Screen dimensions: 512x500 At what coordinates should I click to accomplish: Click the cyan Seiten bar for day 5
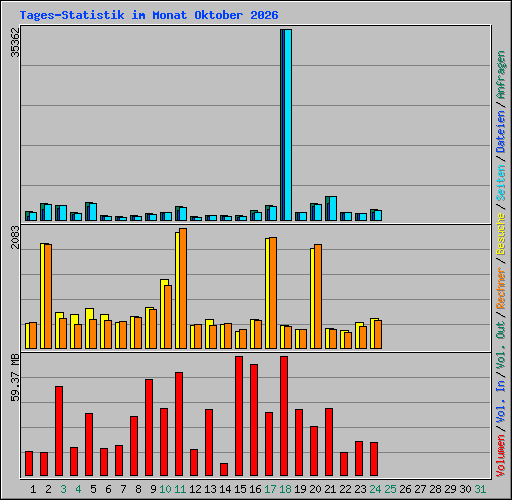[93, 212]
